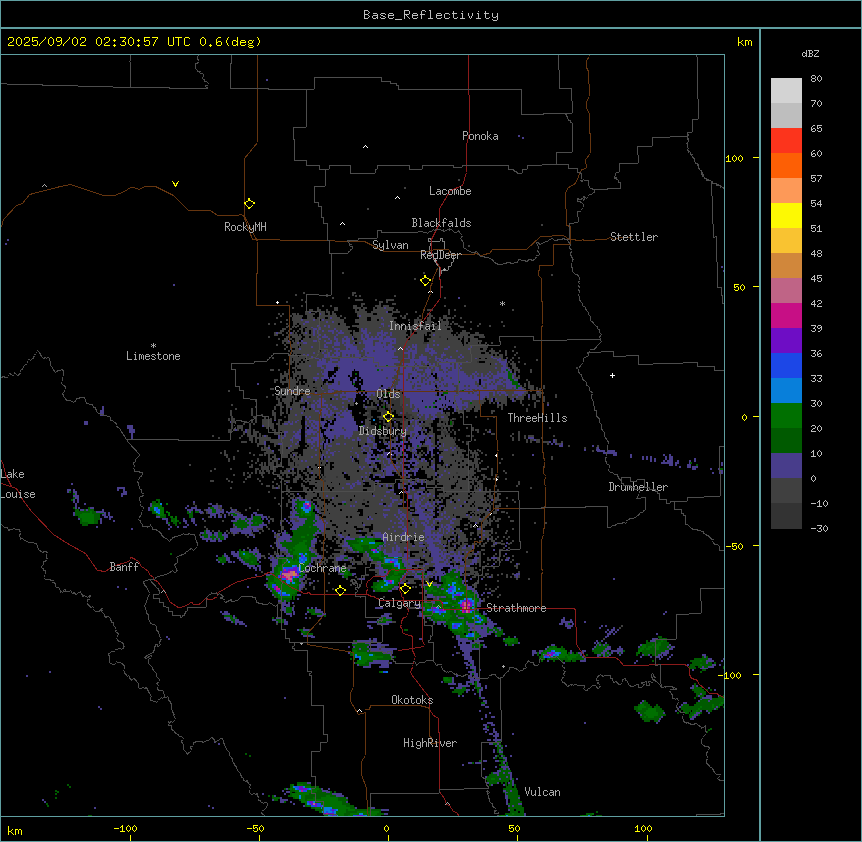Click the Calgary city label
Viewport: 862px width, 842px height.
(399, 603)
